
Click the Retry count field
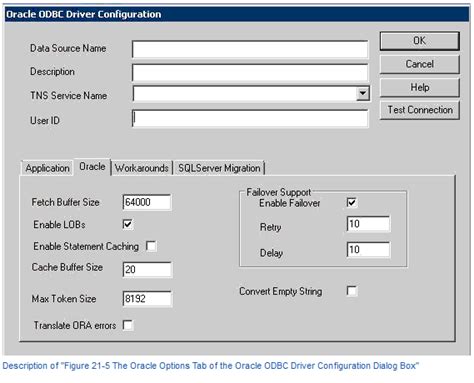(x=368, y=224)
